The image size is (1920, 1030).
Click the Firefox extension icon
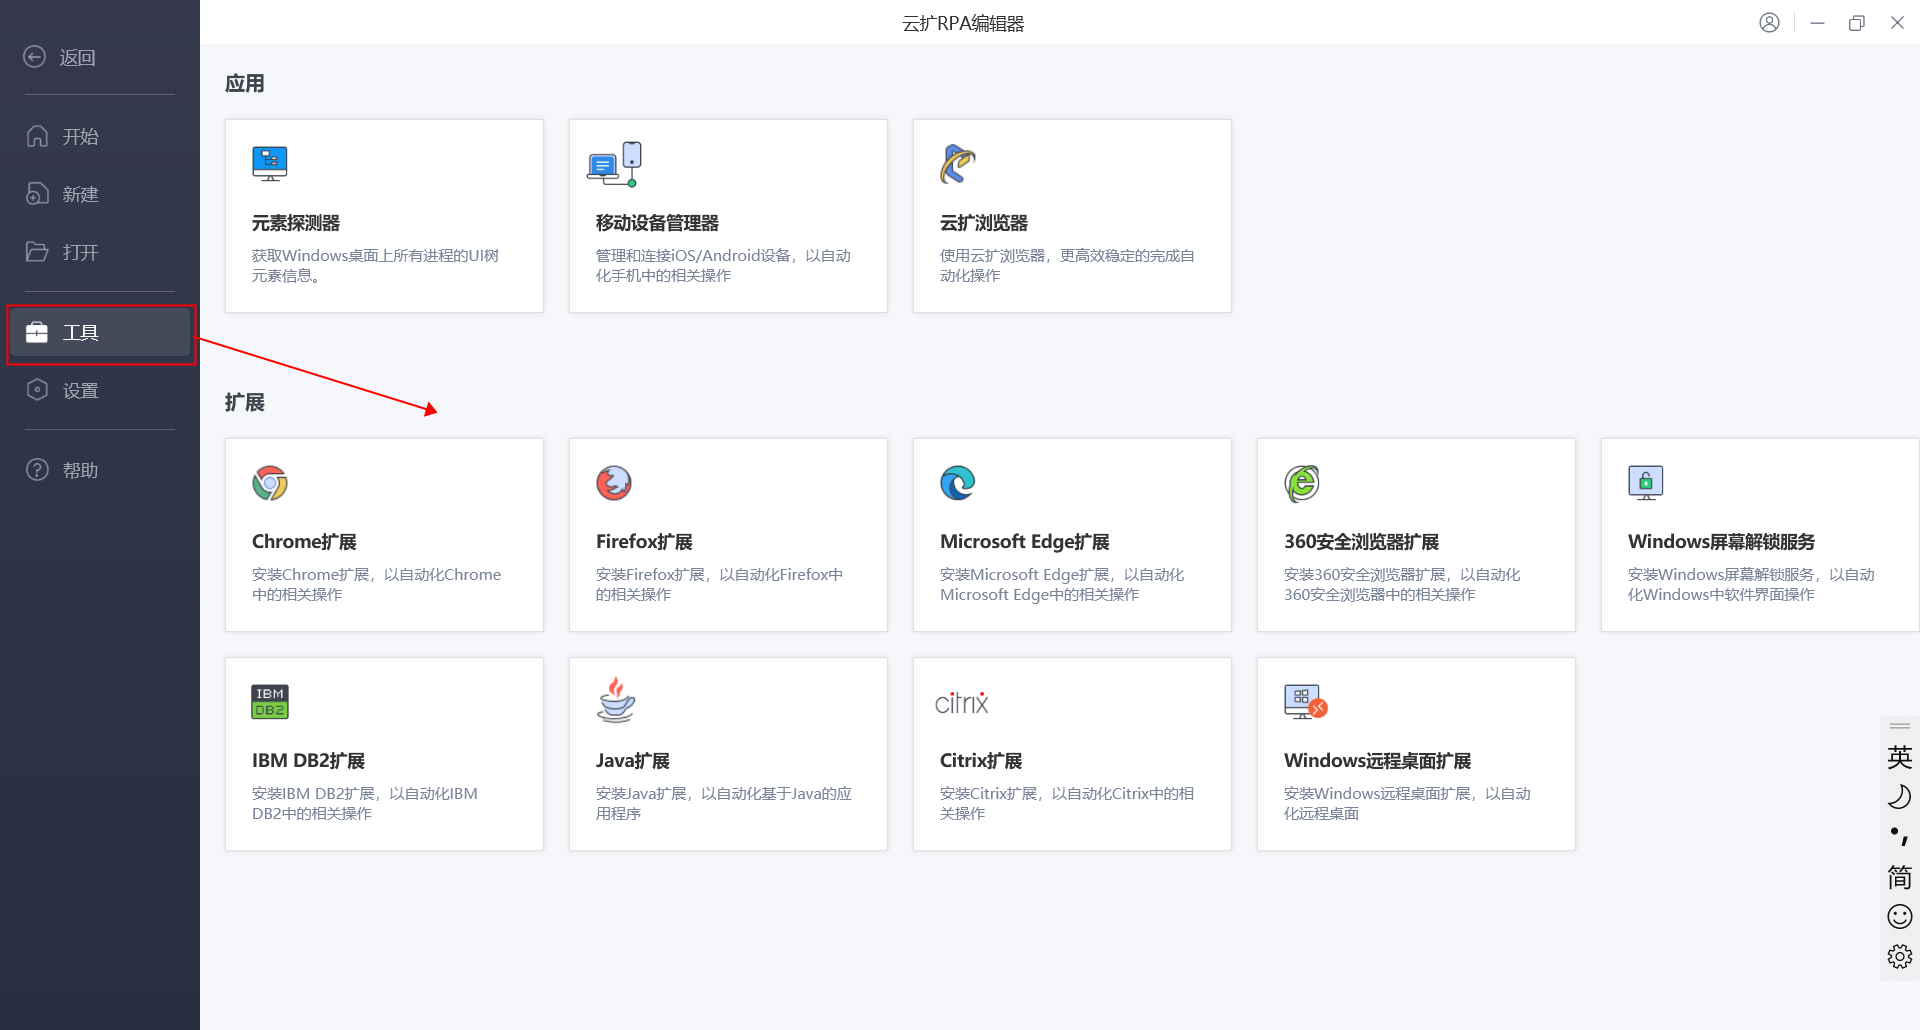(614, 483)
